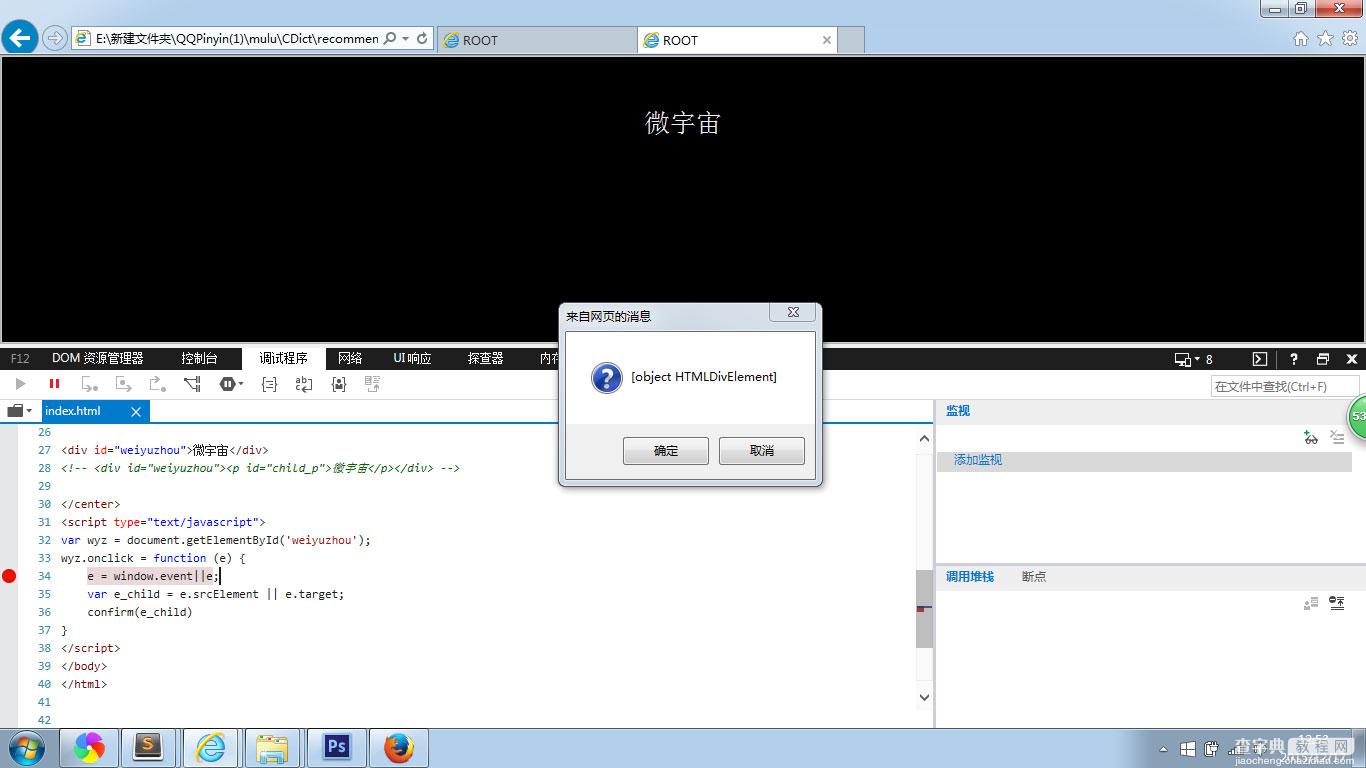
Task: Switch to the 断点 breakpoints tab
Action: click(x=1034, y=577)
